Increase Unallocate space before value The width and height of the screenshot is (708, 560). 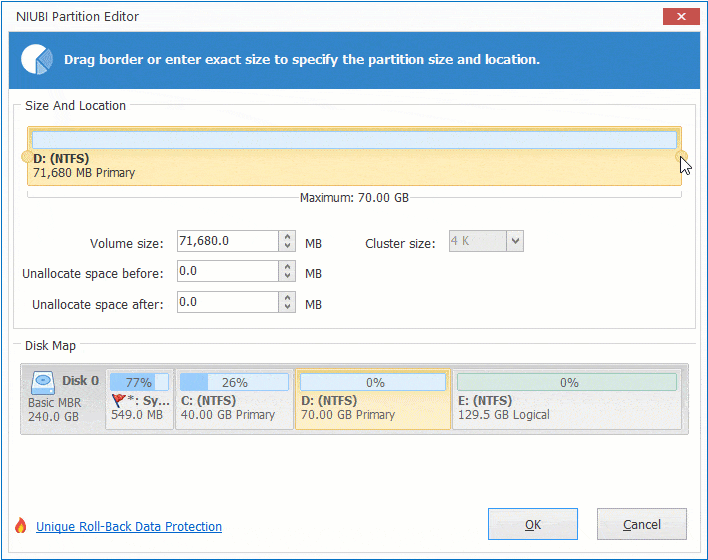click(288, 266)
